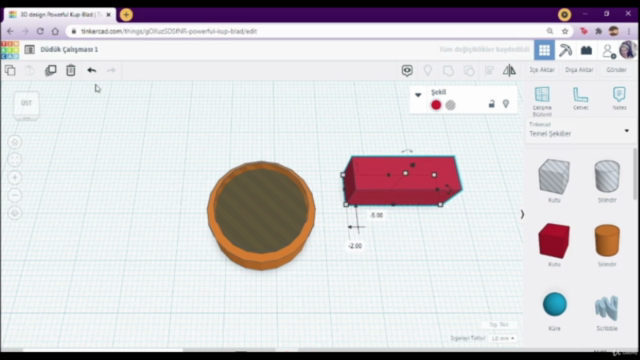The width and height of the screenshot is (640, 360).
Task: Select the solid red color swatch
Action: [x=436, y=105]
